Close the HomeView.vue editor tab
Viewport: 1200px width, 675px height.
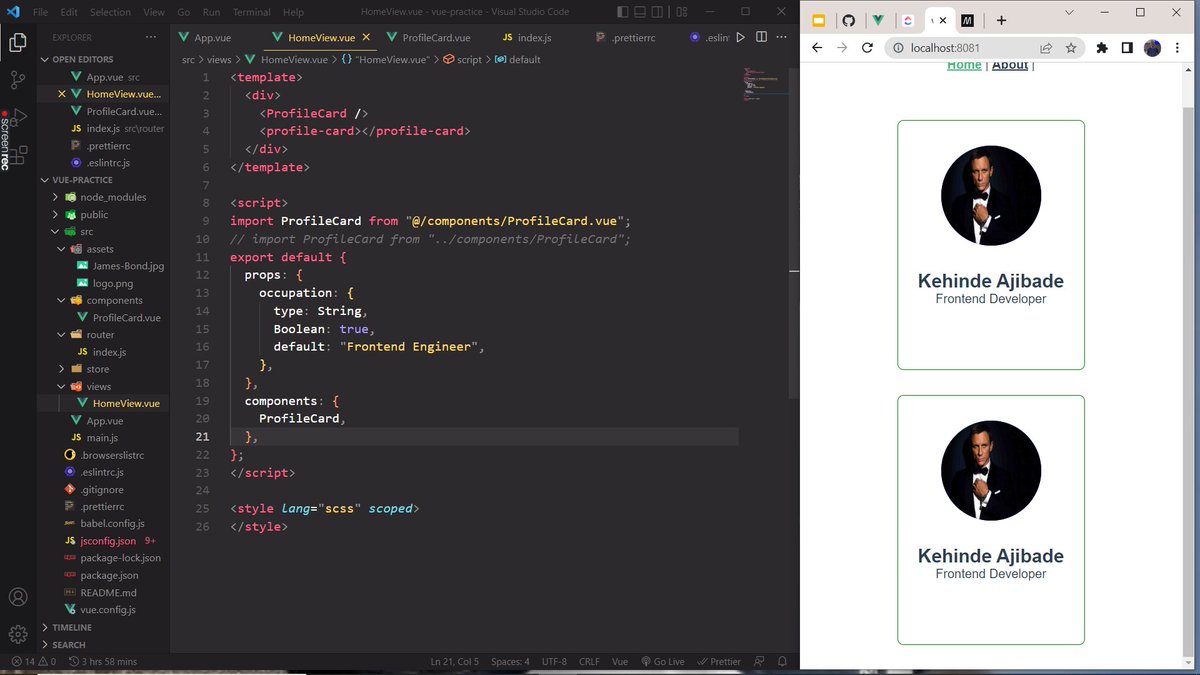(x=368, y=37)
